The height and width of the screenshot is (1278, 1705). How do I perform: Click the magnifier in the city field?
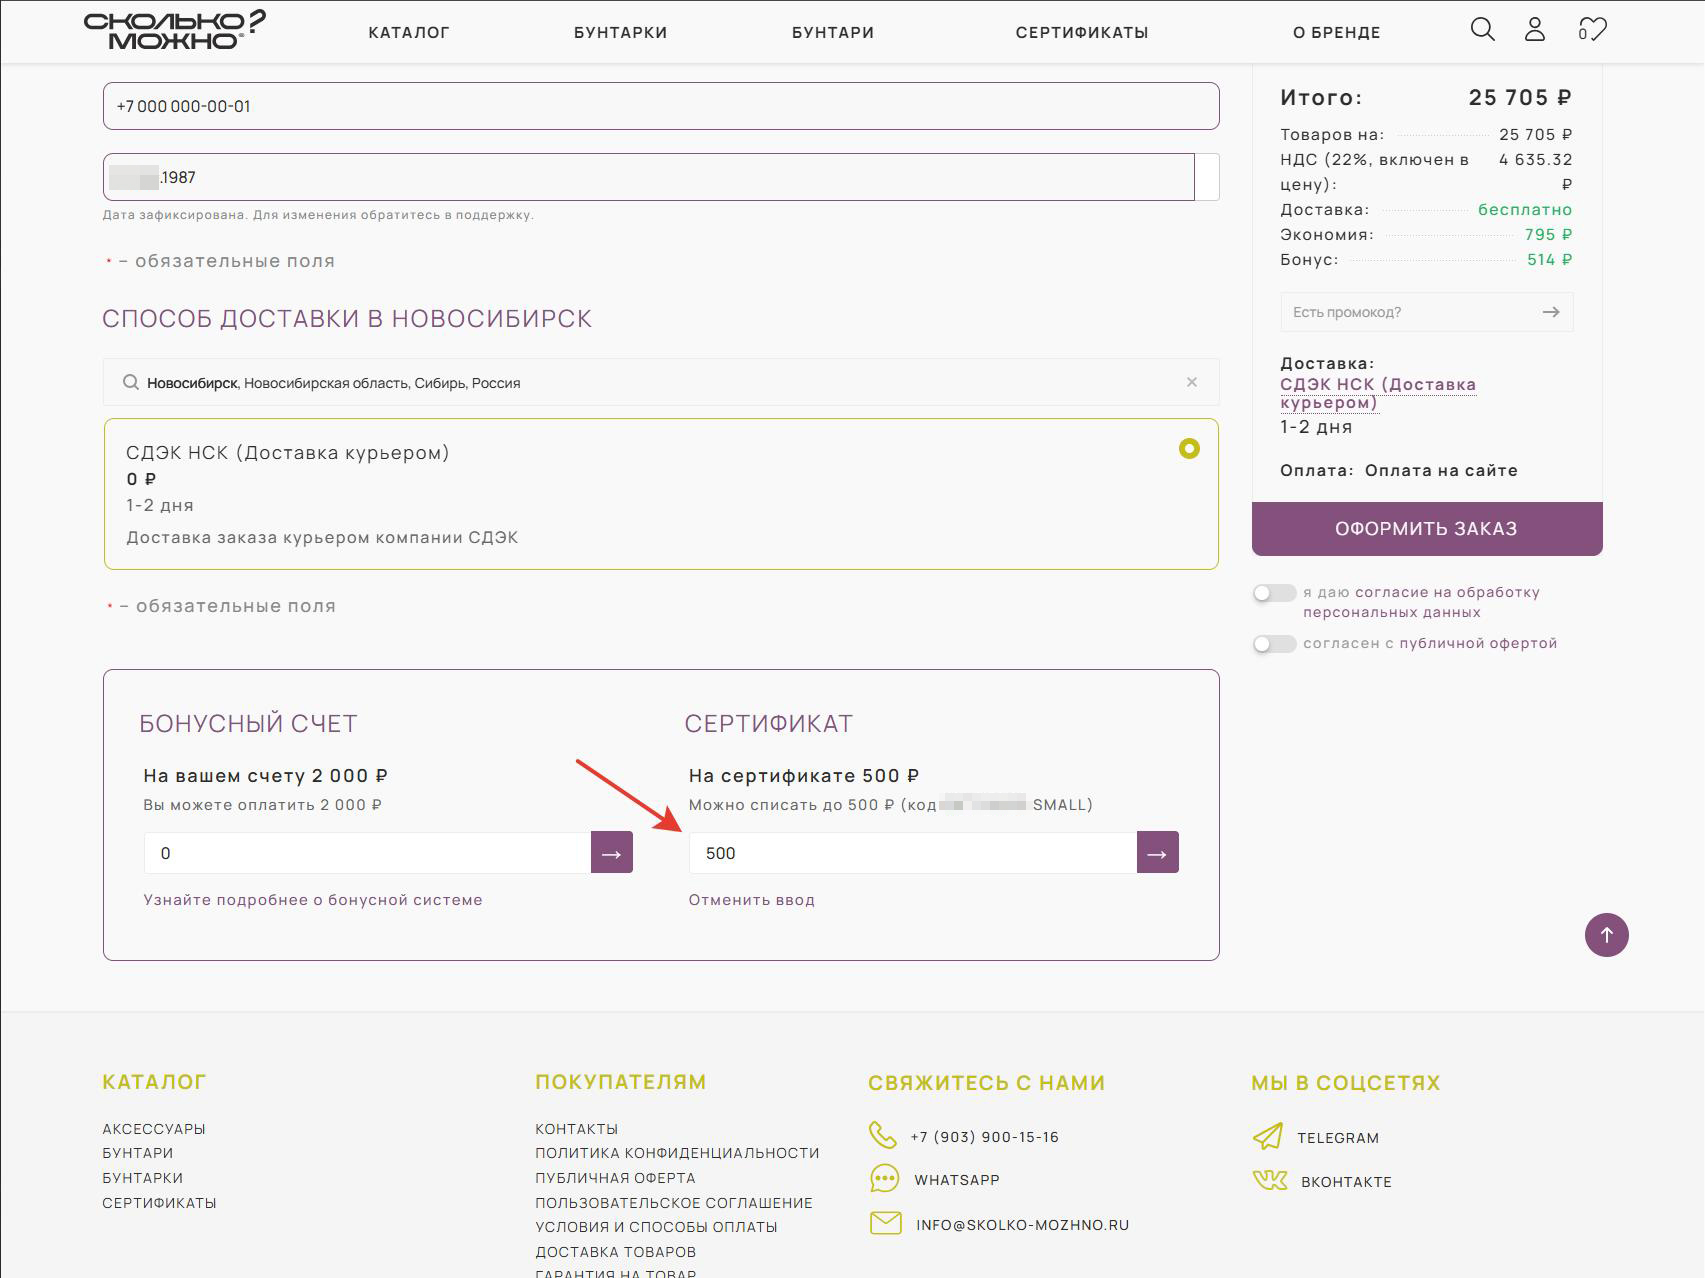pos(130,382)
